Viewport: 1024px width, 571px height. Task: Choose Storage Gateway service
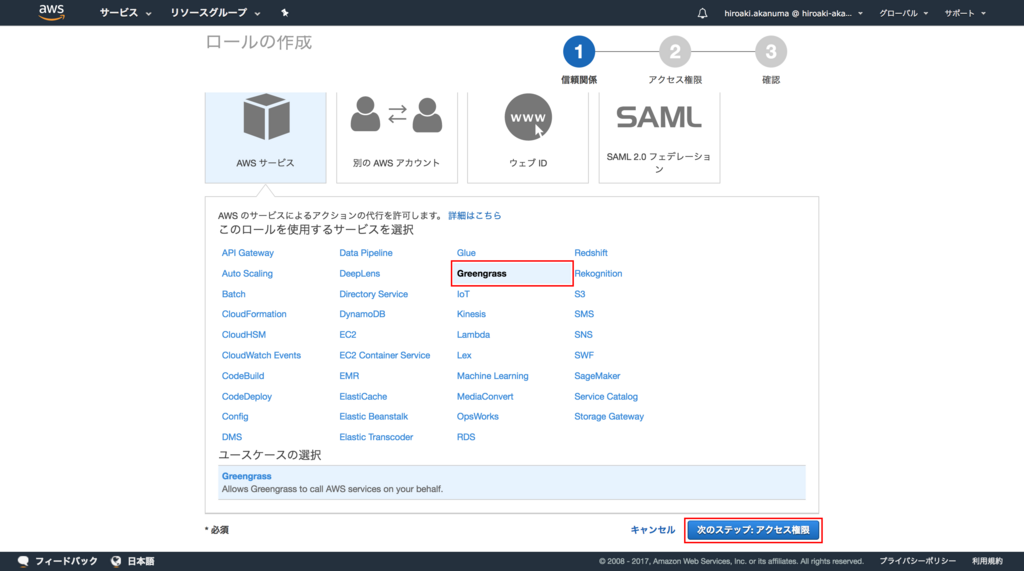pos(609,416)
